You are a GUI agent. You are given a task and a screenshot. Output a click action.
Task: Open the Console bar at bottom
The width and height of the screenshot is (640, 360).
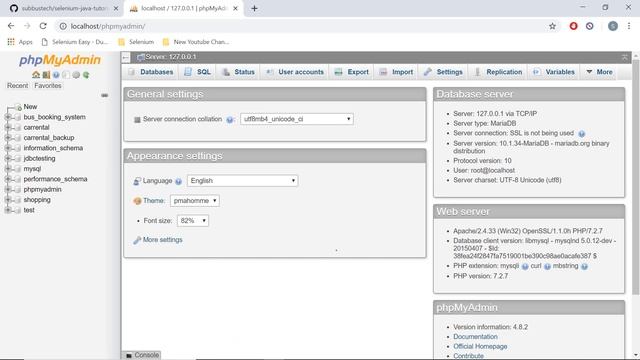(x=142, y=355)
